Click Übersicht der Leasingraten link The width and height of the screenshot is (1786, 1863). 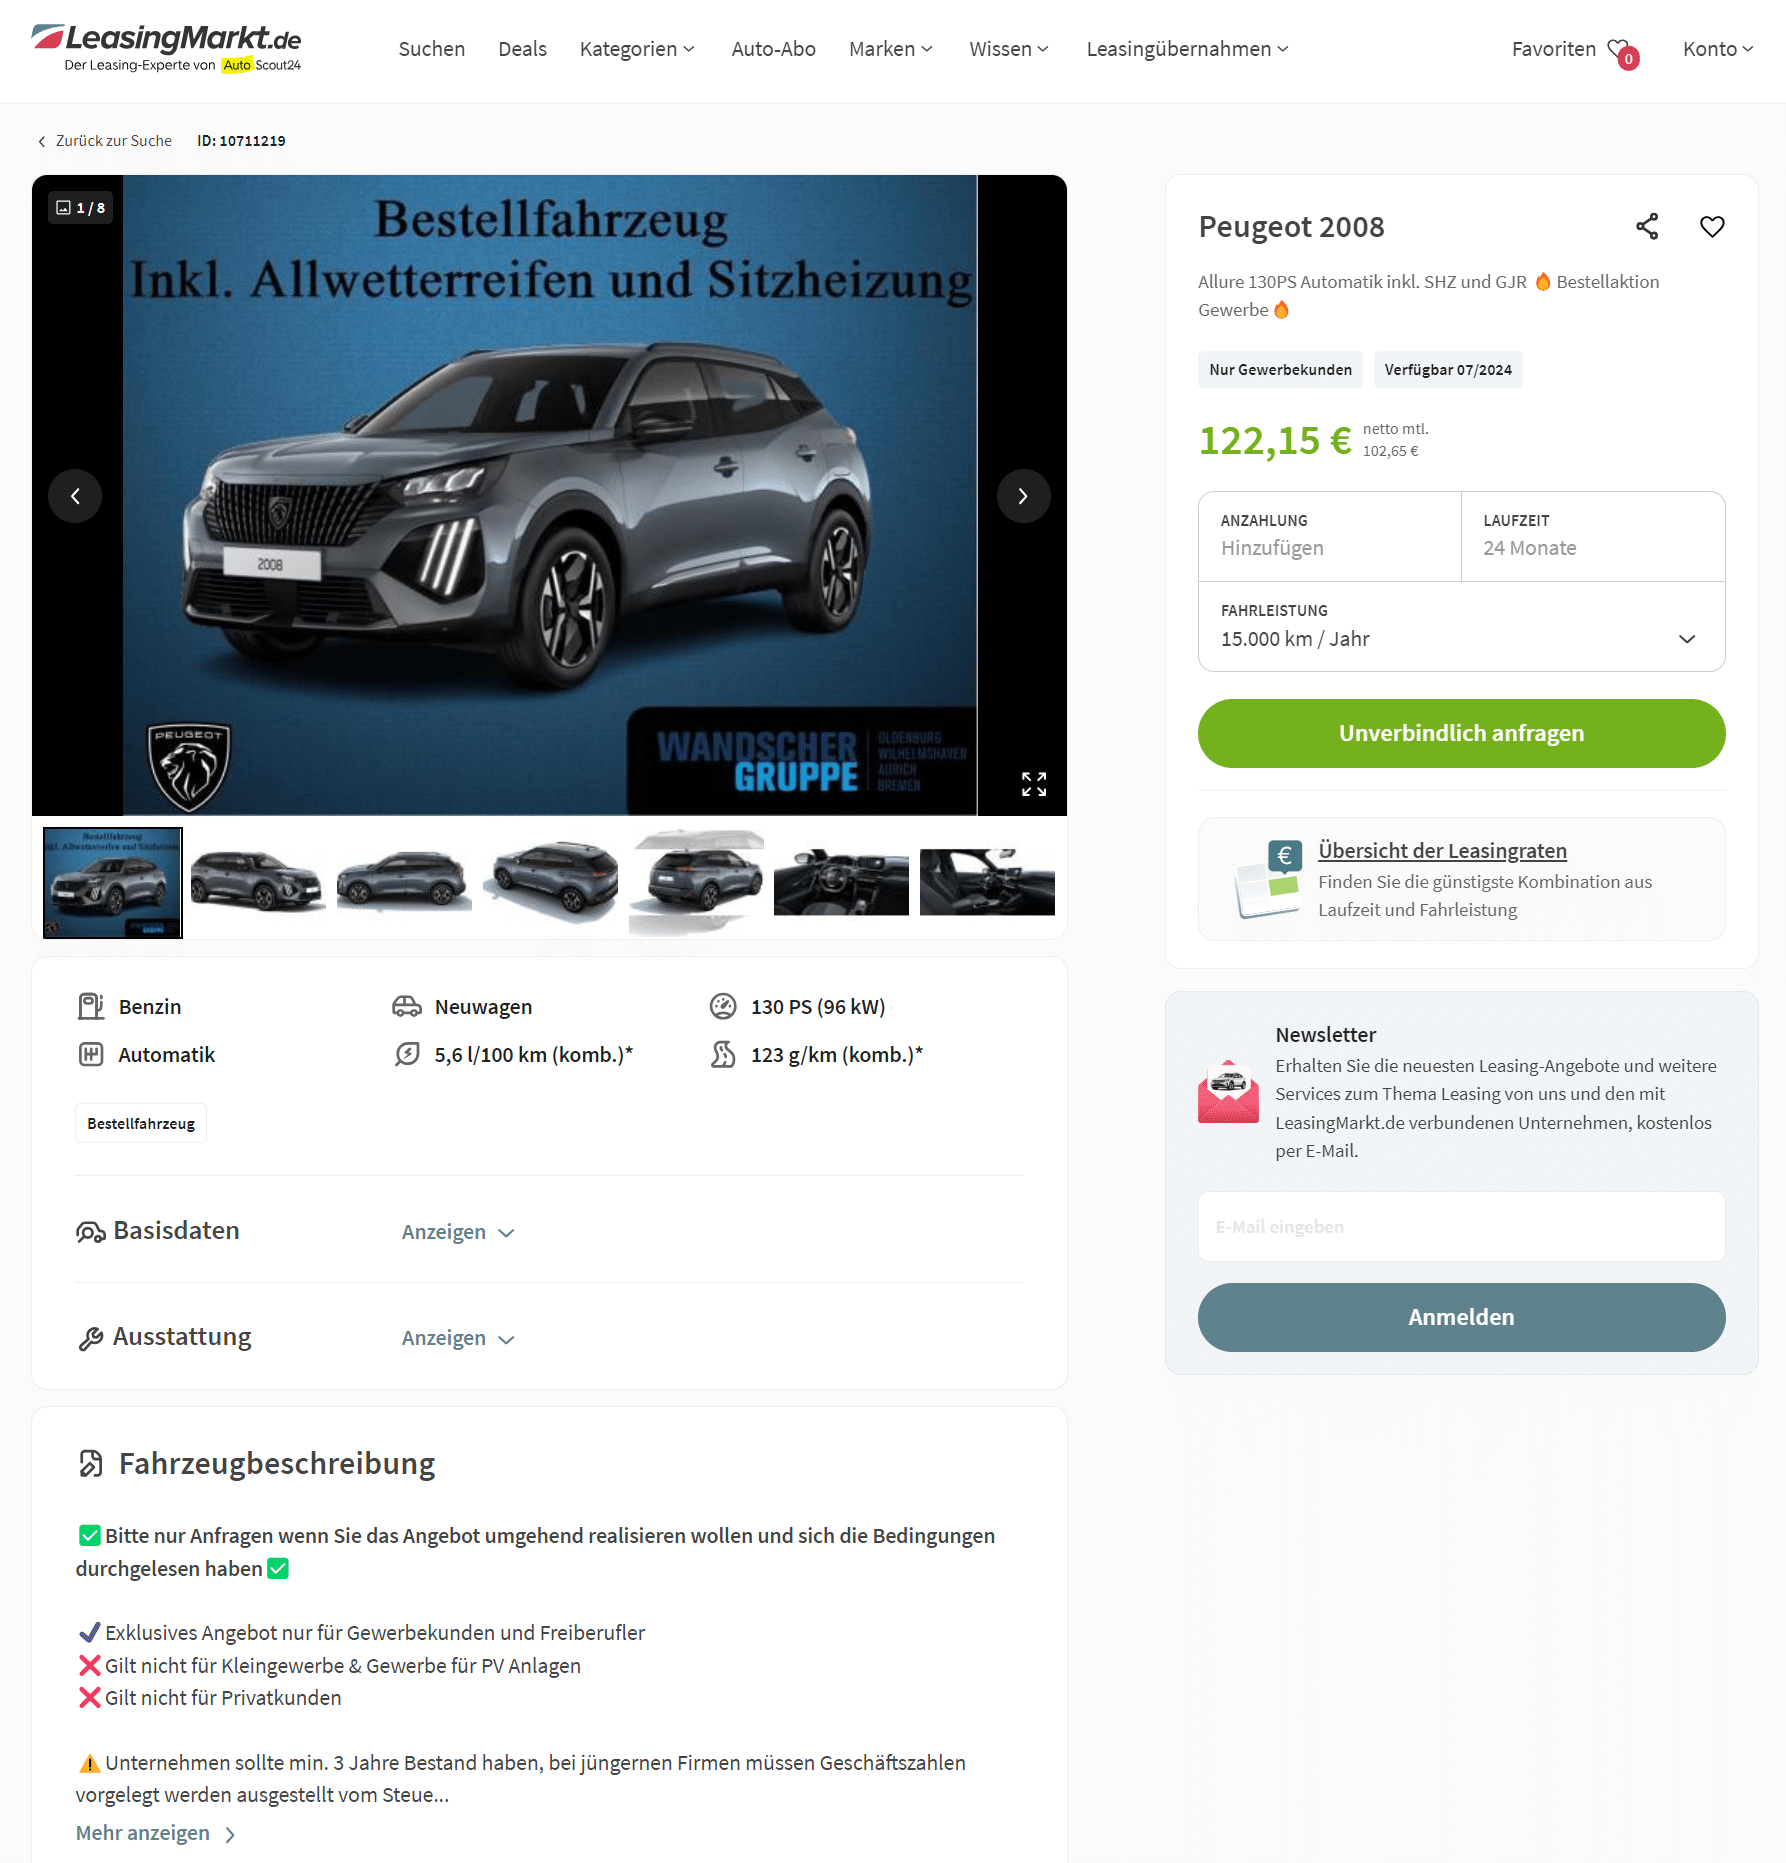coord(1442,851)
